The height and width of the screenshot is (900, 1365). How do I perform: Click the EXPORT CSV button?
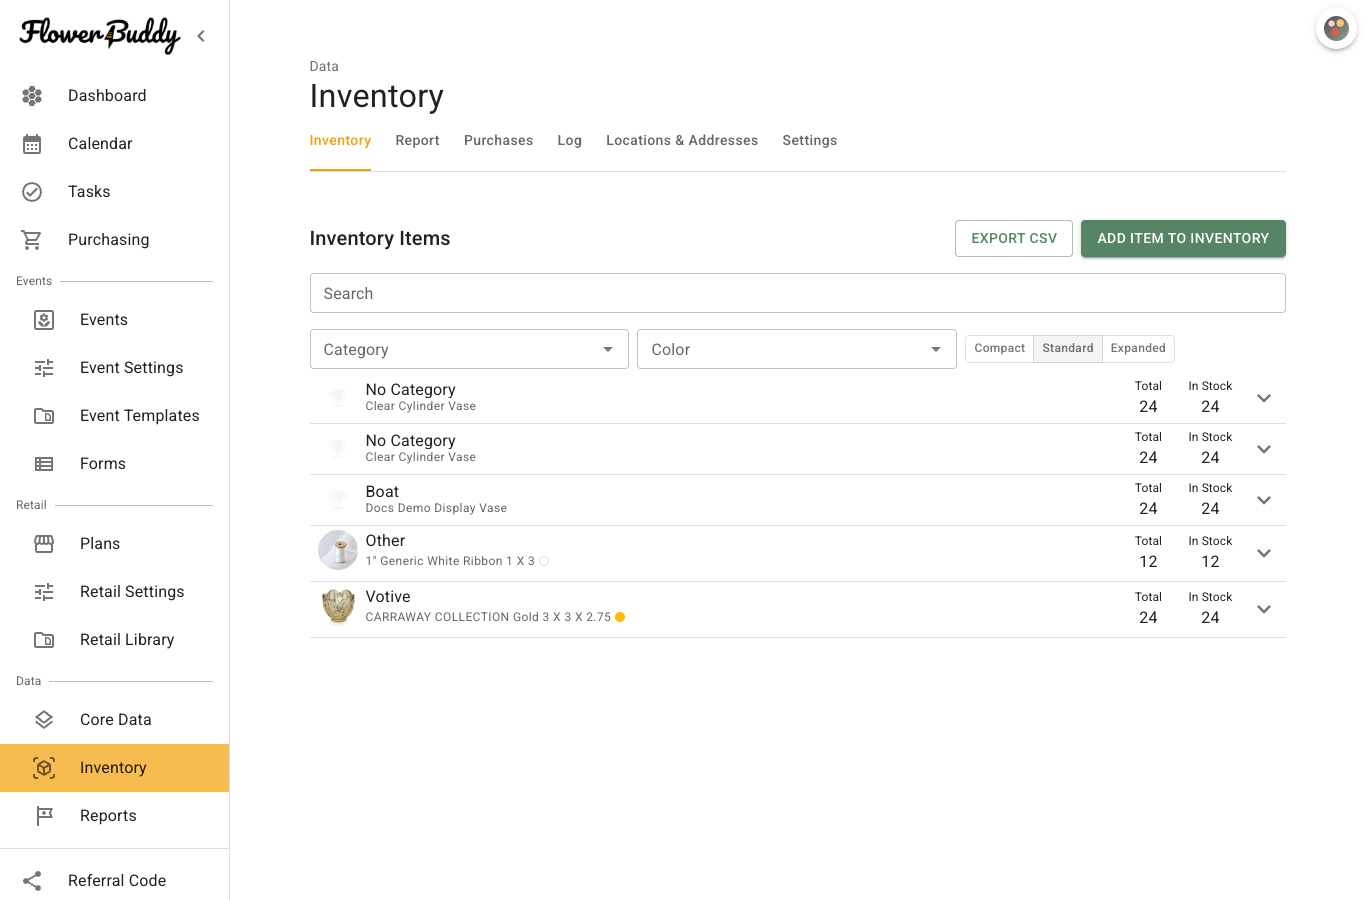point(1014,238)
